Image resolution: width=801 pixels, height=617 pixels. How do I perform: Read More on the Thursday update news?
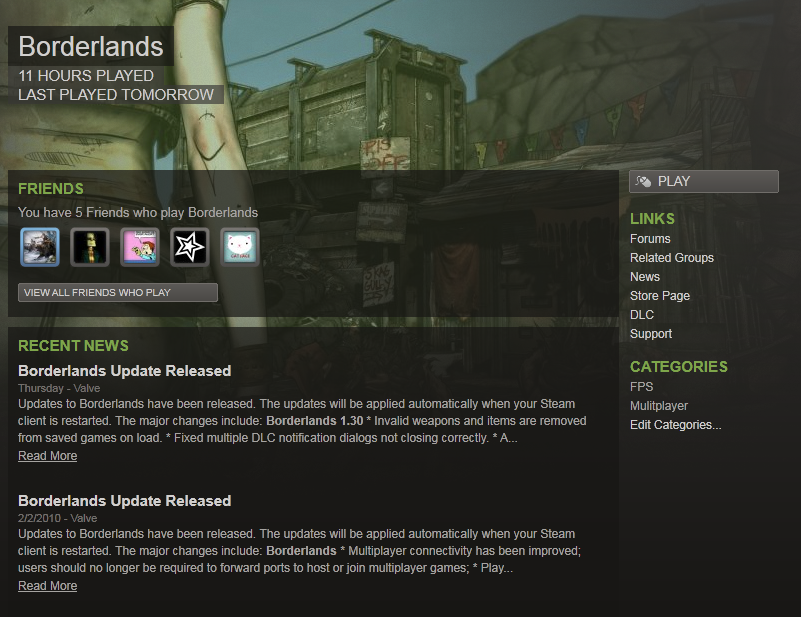click(x=48, y=456)
